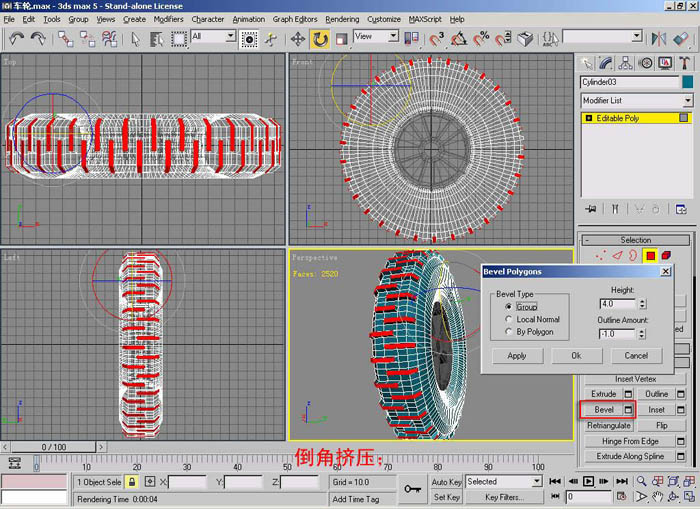Image resolution: width=700 pixels, height=509 pixels.
Task: Click the Angle Snap toggle icon
Action: pyautogui.click(x=458, y=39)
